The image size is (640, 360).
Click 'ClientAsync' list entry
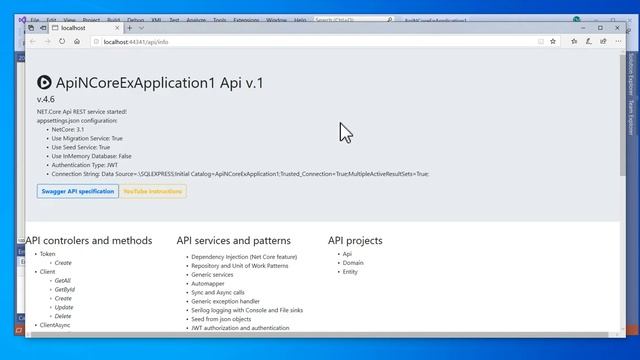coord(55,325)
